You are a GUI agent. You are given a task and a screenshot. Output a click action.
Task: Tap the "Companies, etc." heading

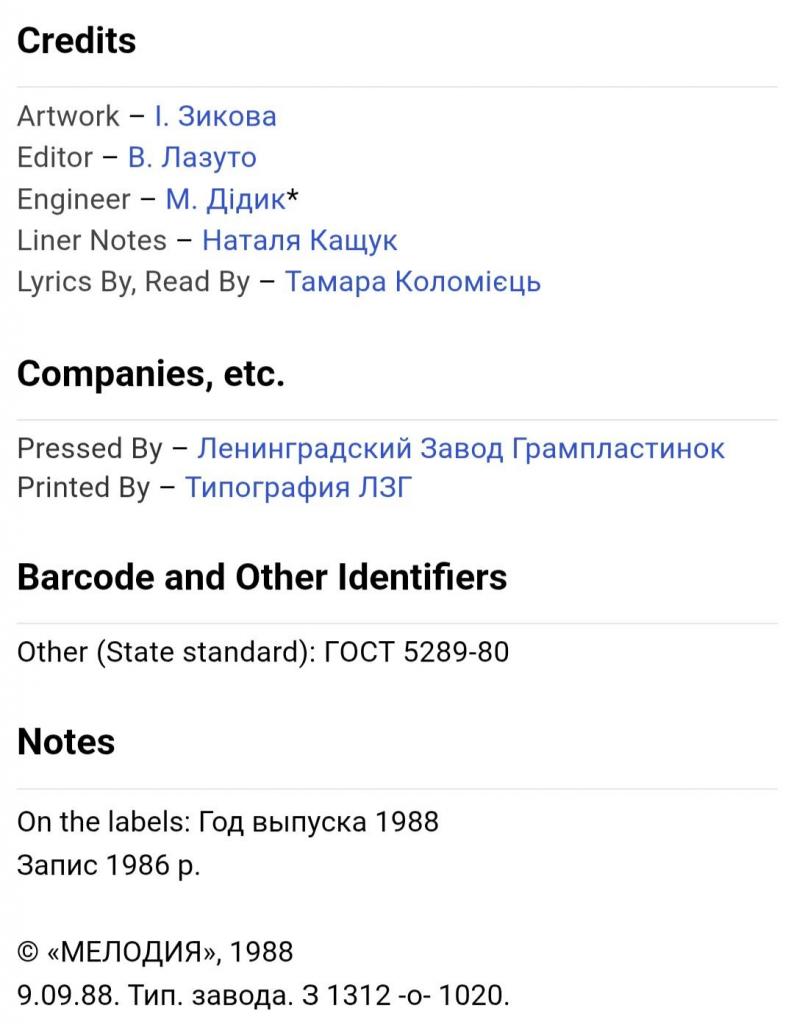point(151,374)
